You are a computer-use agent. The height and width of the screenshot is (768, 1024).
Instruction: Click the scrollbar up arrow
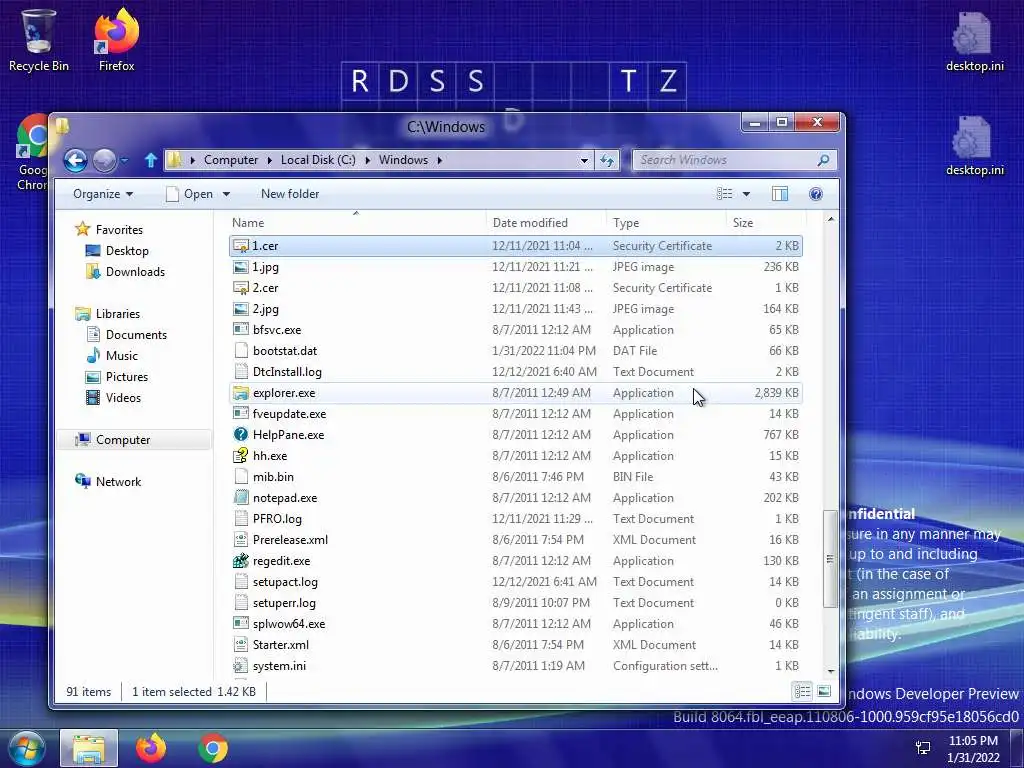[831, 219]
